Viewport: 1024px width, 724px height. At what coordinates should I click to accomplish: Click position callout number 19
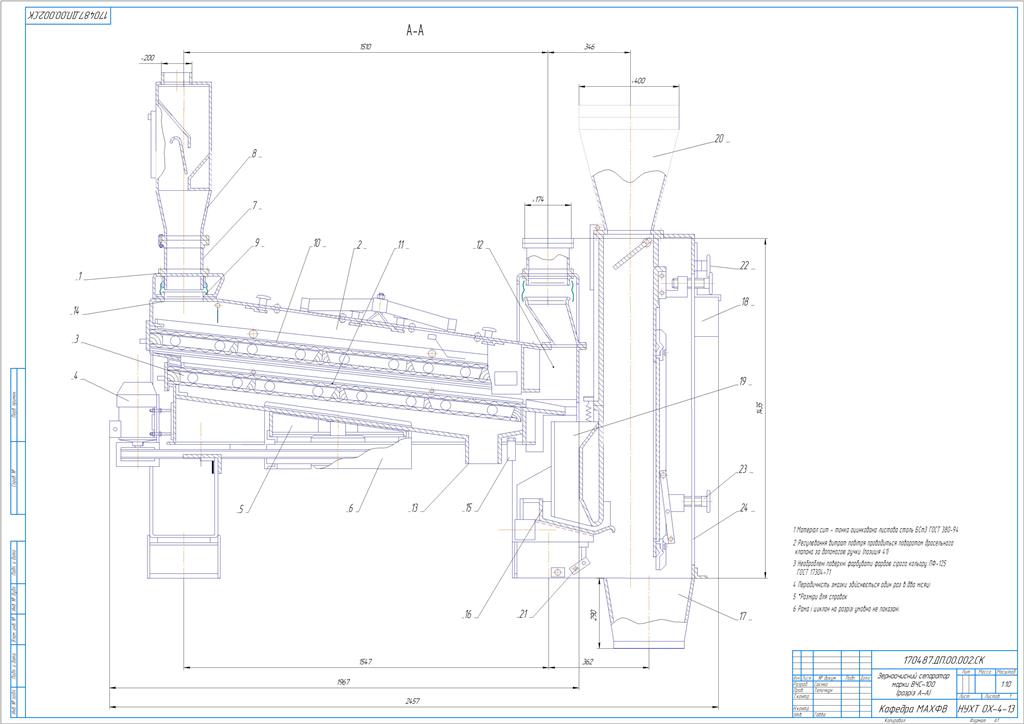click(743, 382)
